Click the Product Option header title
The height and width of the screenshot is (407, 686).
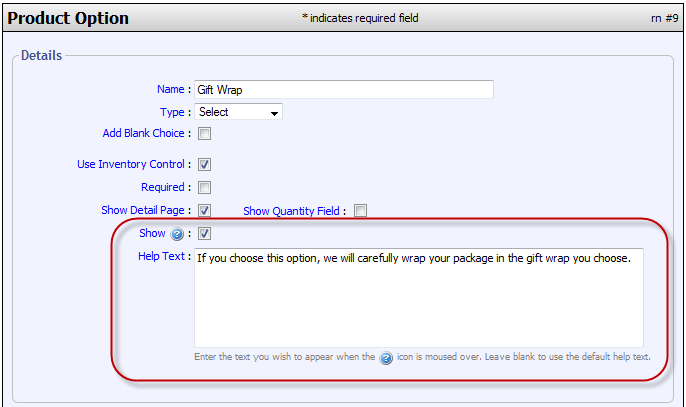click(x=68, y=18)
